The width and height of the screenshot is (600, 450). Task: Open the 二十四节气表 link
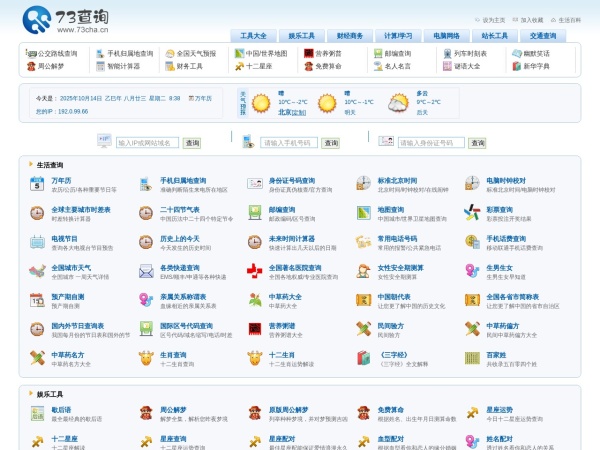[x=180, y=210]
